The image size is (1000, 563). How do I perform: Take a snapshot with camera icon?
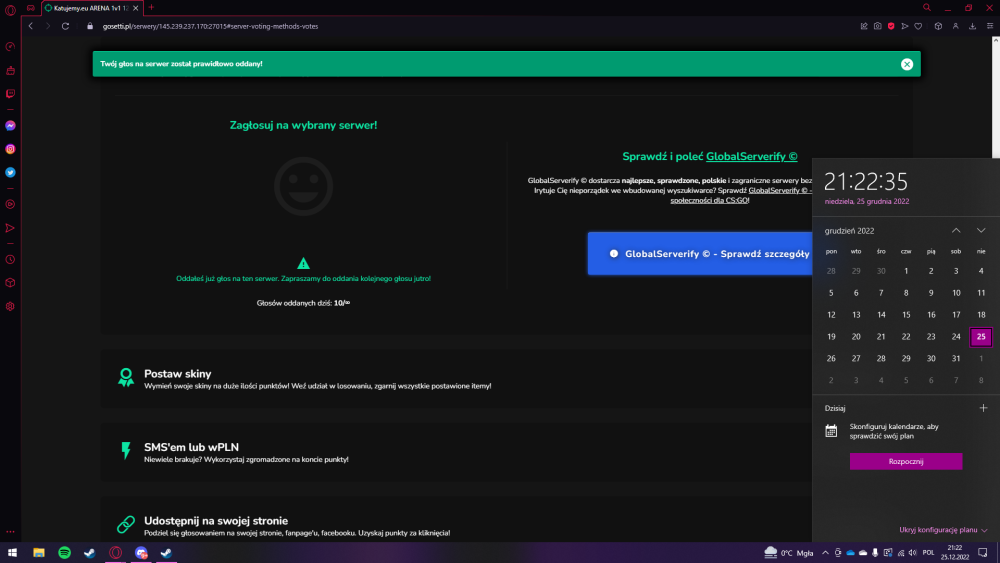(x=878, y=26)
